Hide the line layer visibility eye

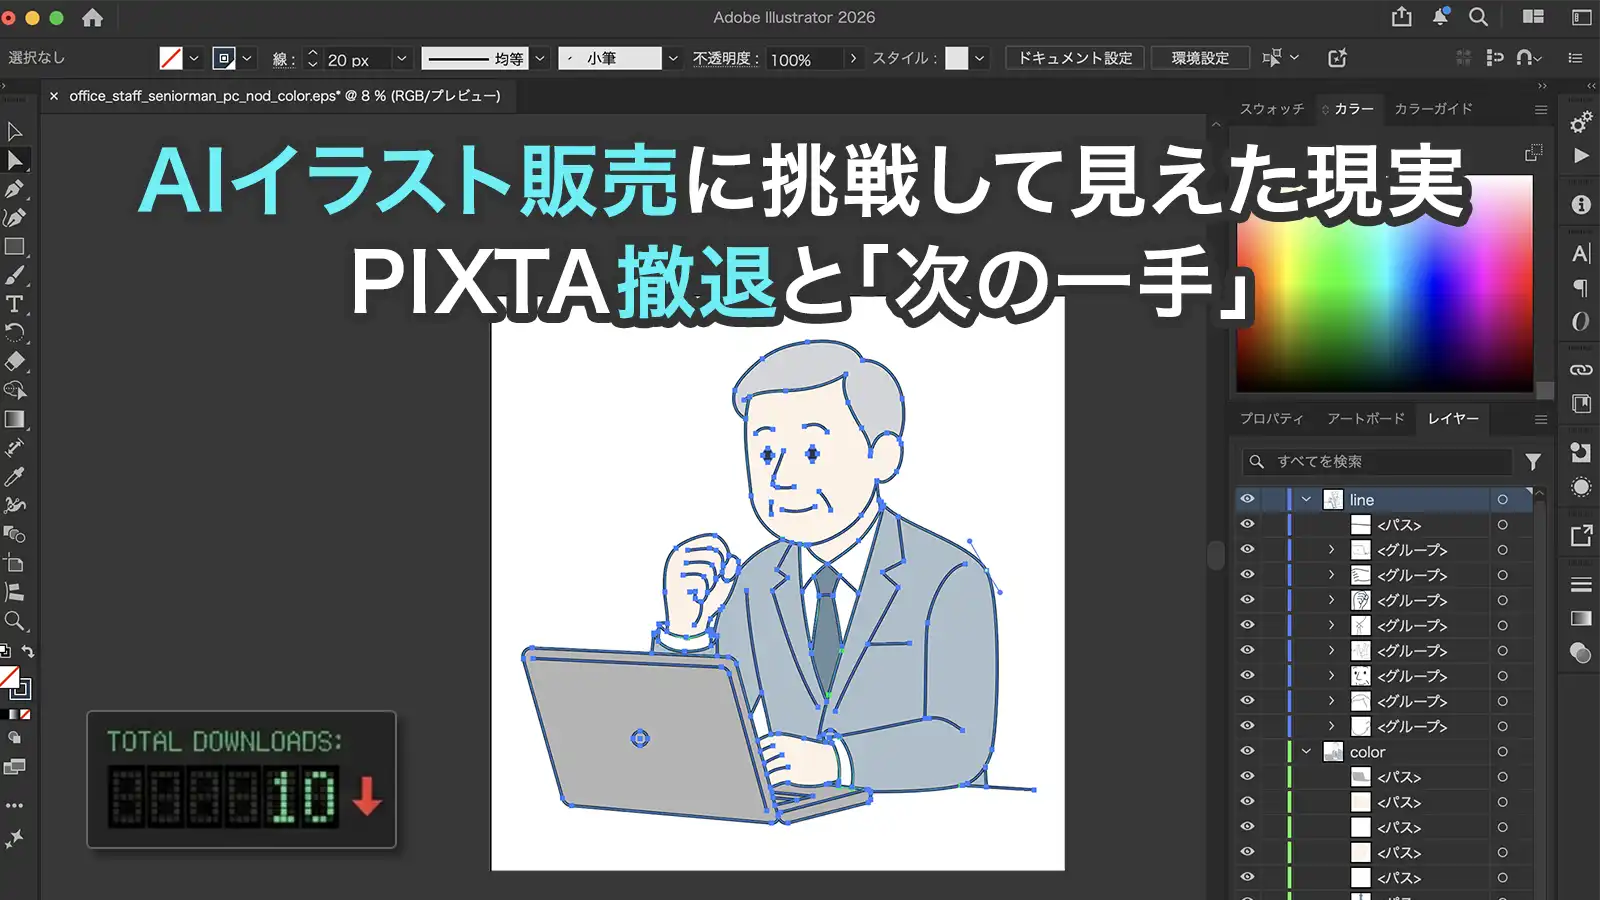1247,499
